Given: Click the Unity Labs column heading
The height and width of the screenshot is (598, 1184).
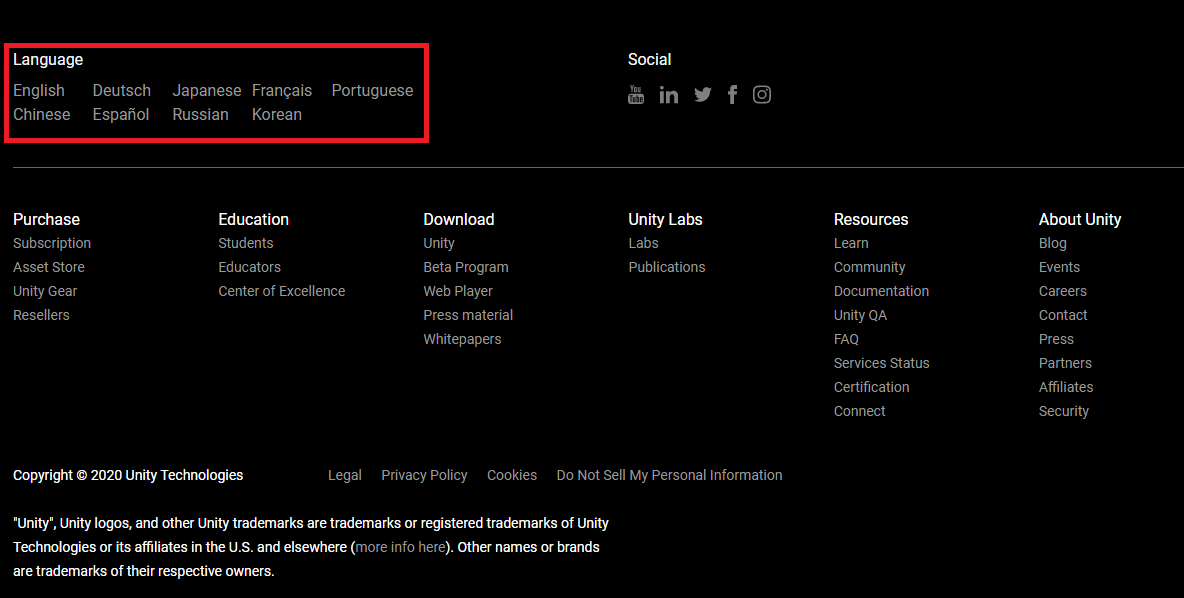Looking at the screenshot, I should [665, 220].
